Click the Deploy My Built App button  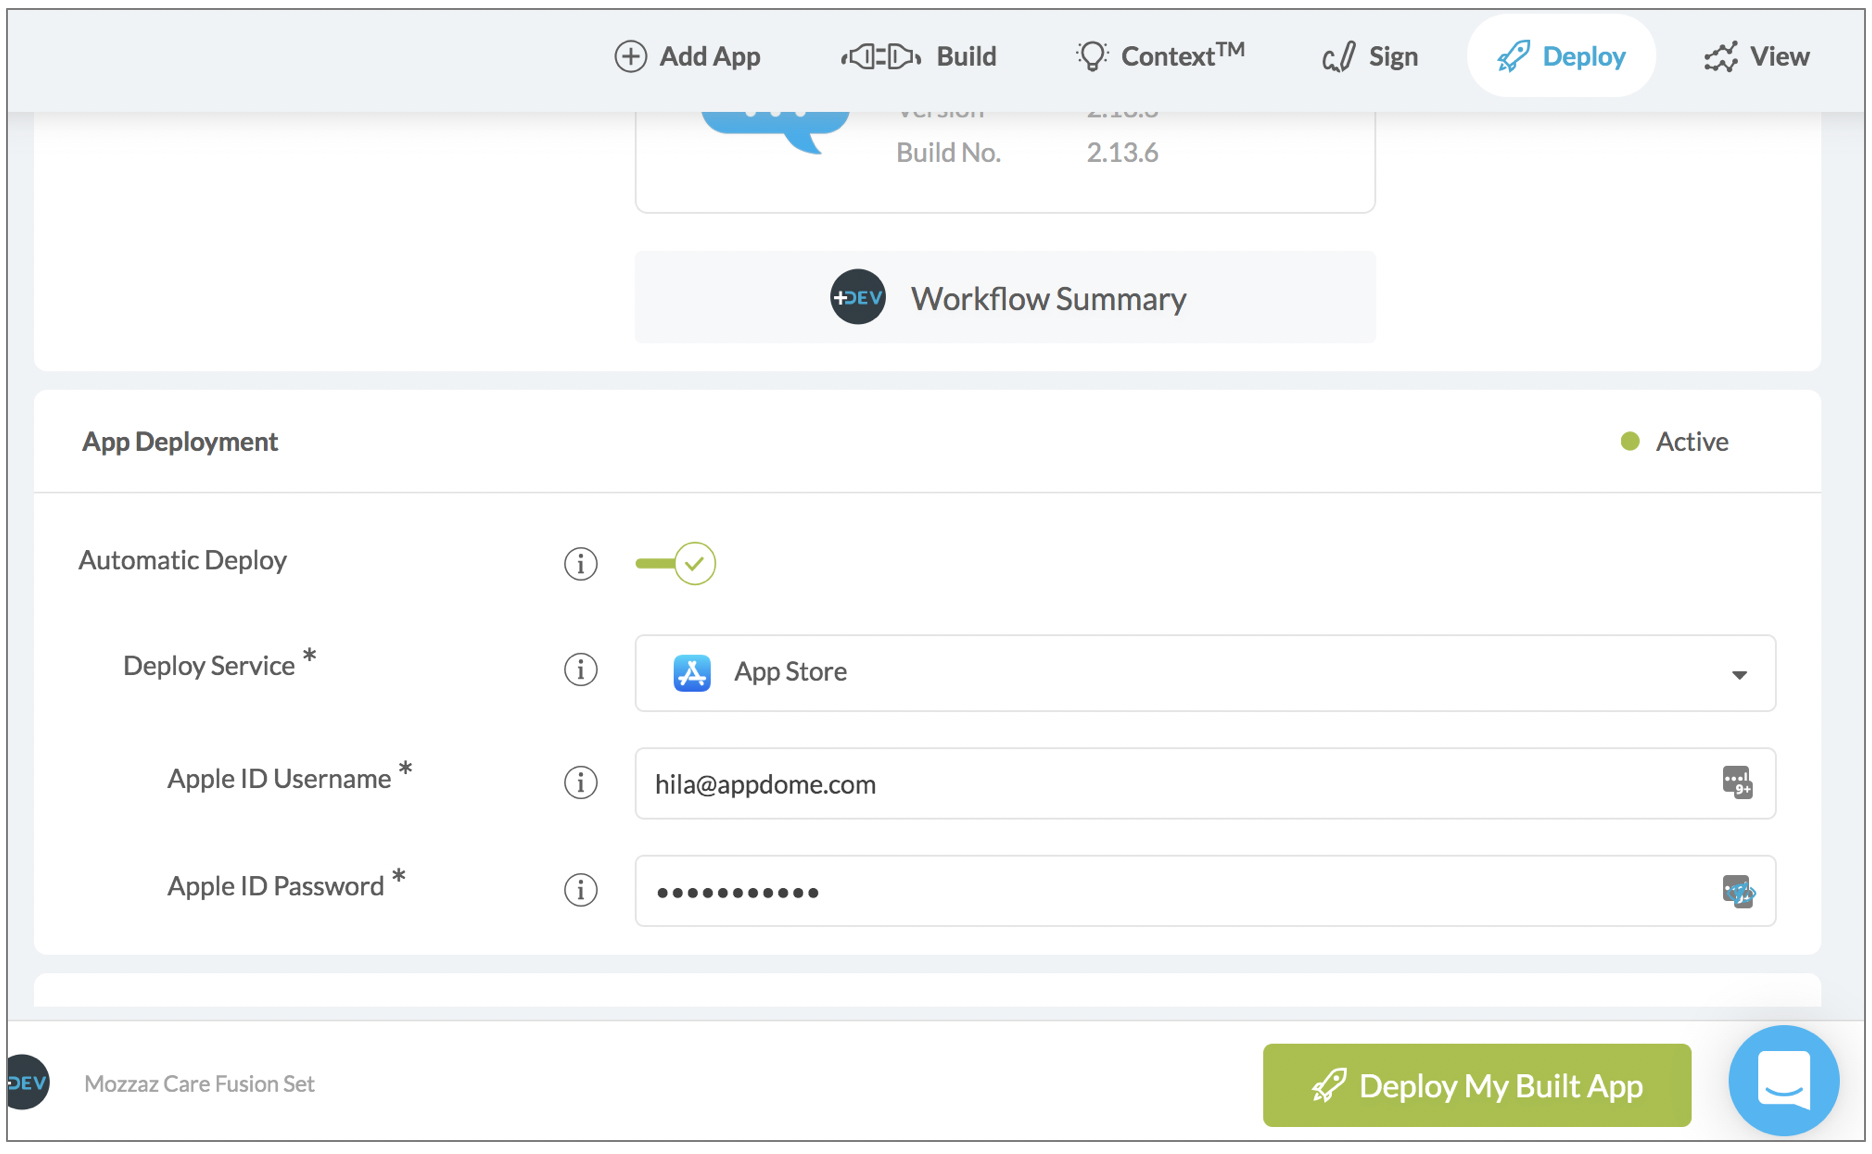point(1477,1085)
